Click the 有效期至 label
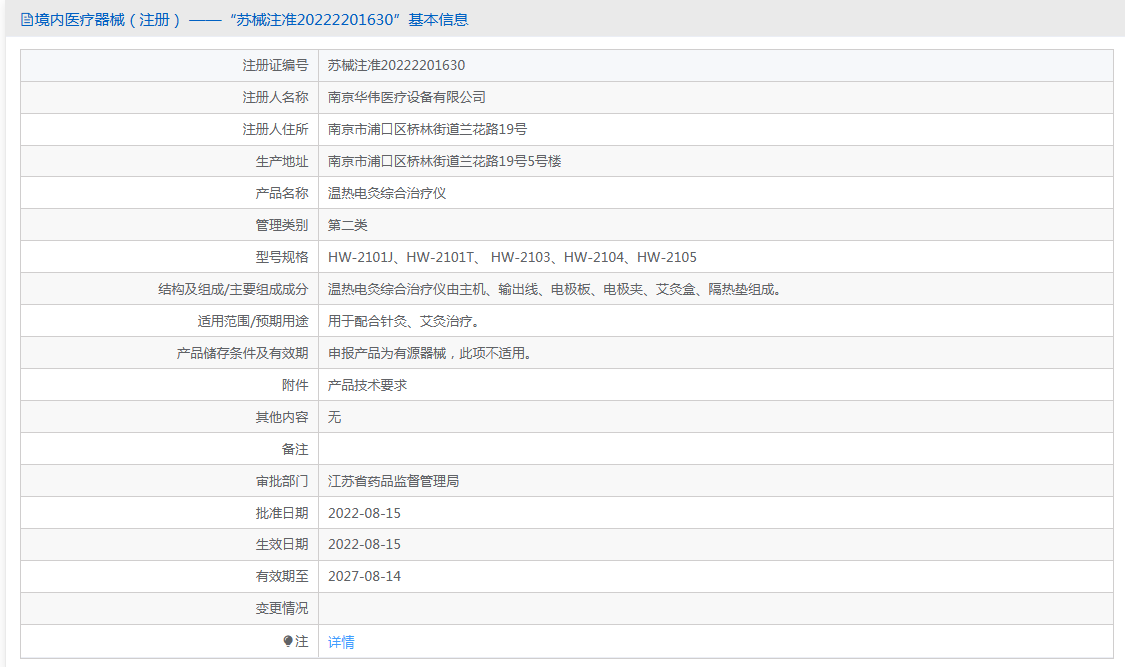Viewport: 1125px width, 667px height. (282, 577)
